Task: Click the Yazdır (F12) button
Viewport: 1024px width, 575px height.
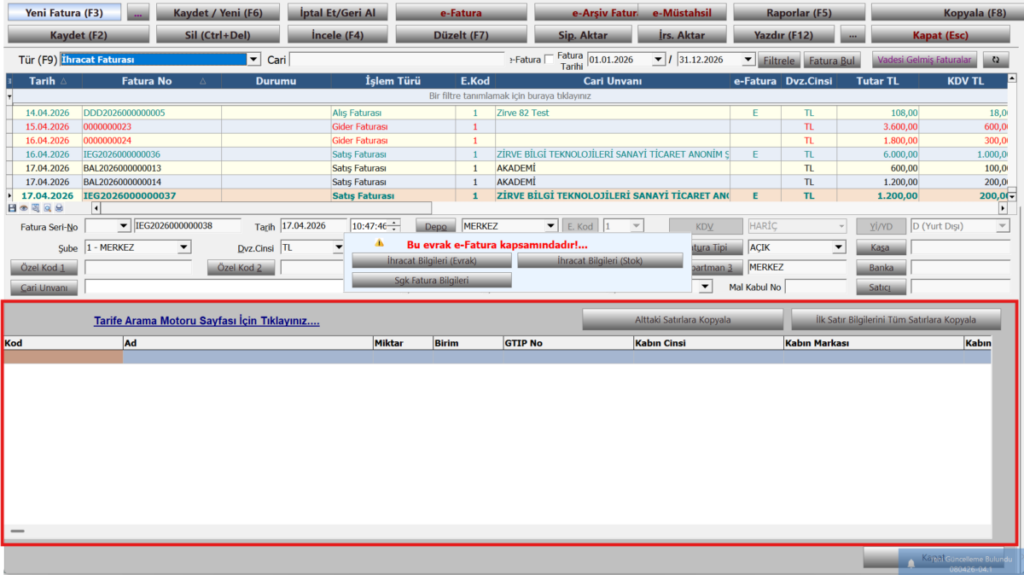Action: (783, 35)
